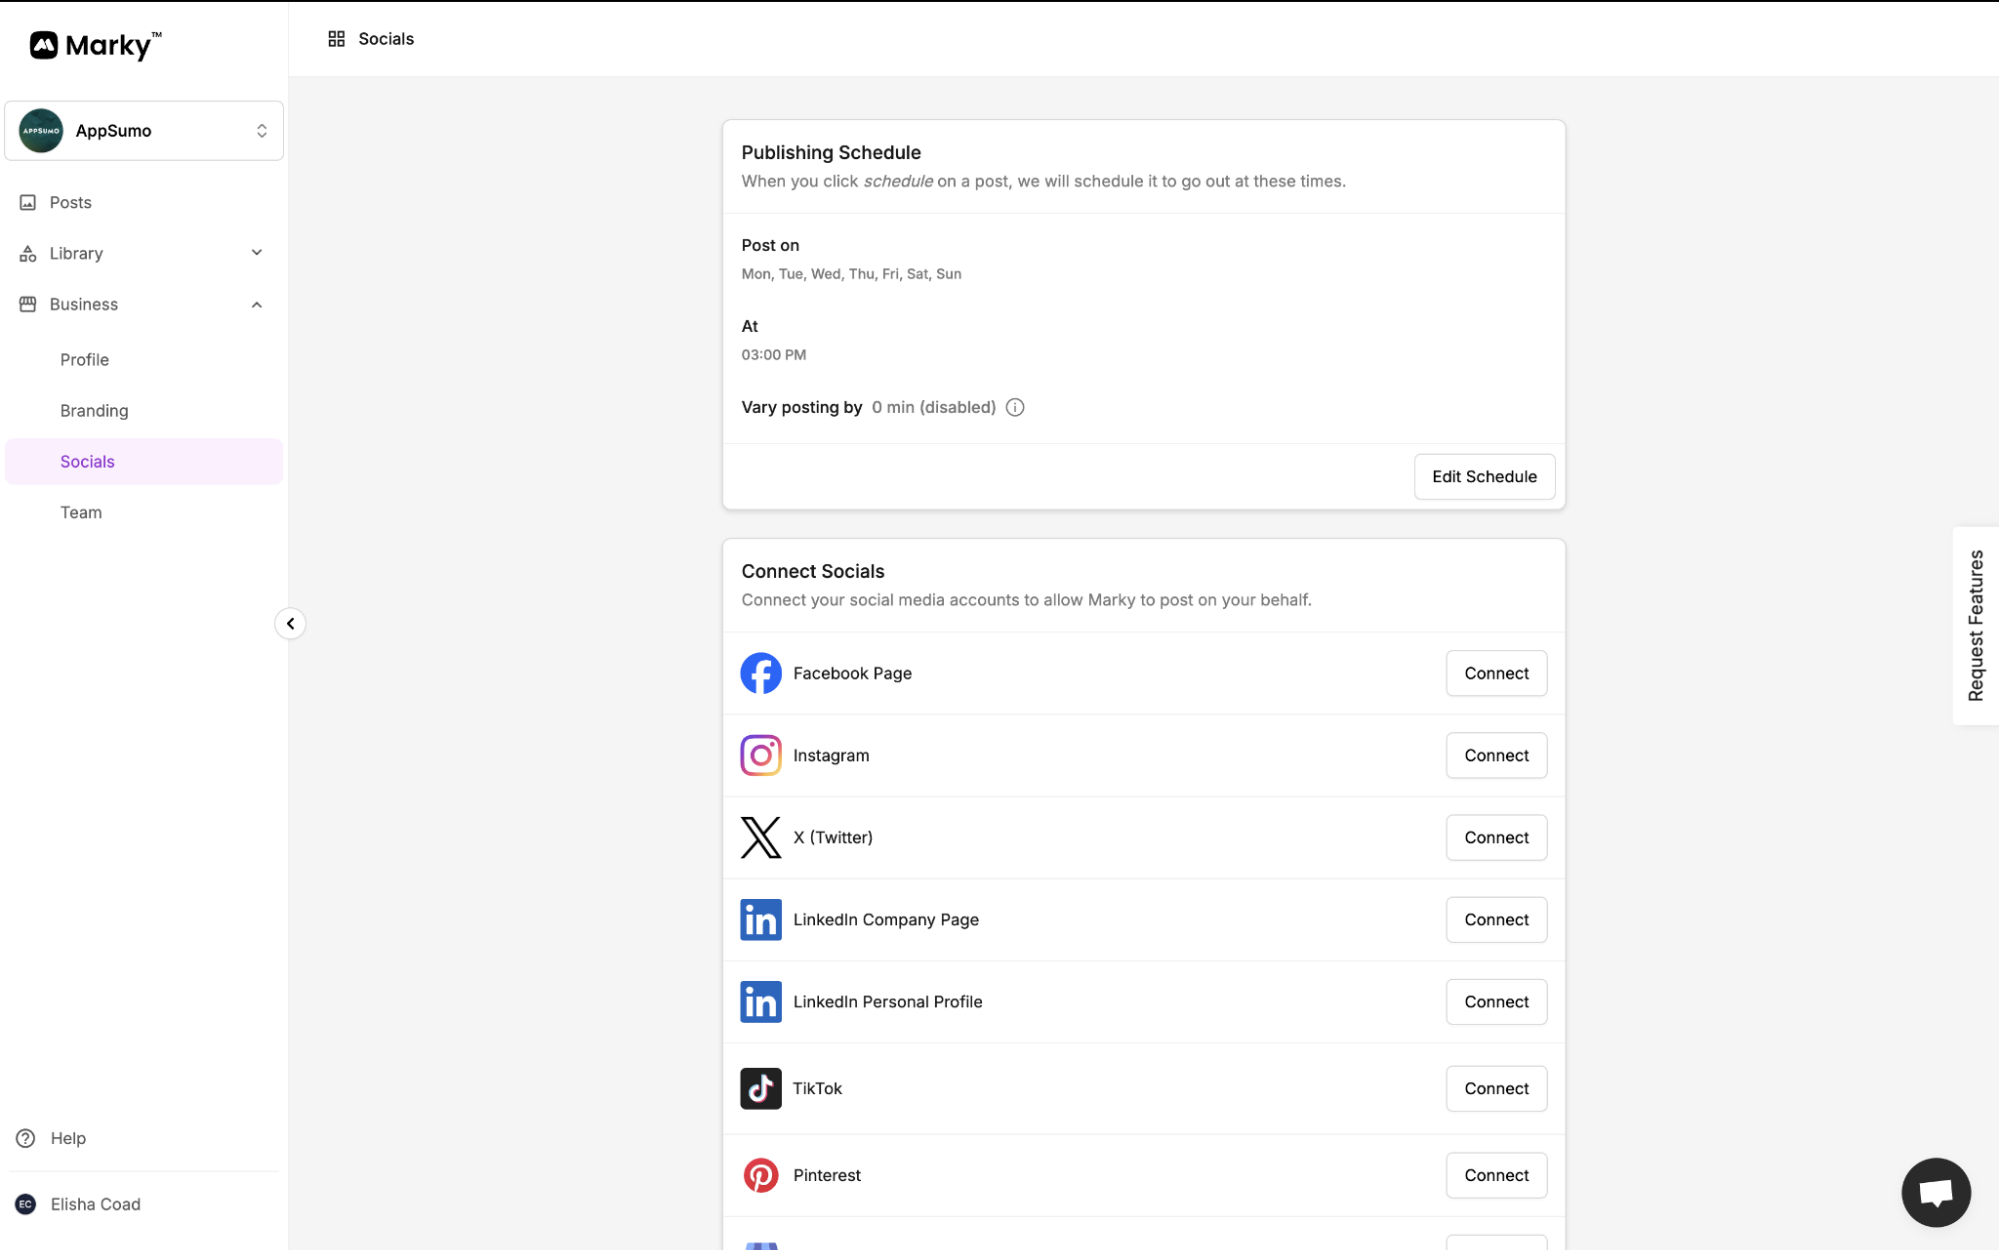This screenshot has height=1251, width=1999.
Task: Click the Business section icon
Action: [x=27, y=304]
